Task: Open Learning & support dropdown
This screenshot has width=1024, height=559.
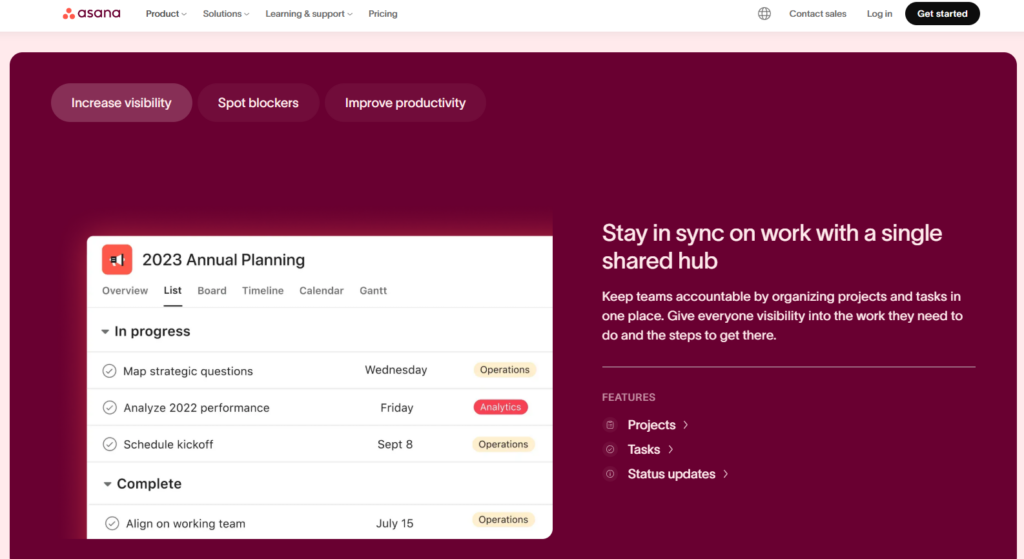Action: click(x=309, y=14)
